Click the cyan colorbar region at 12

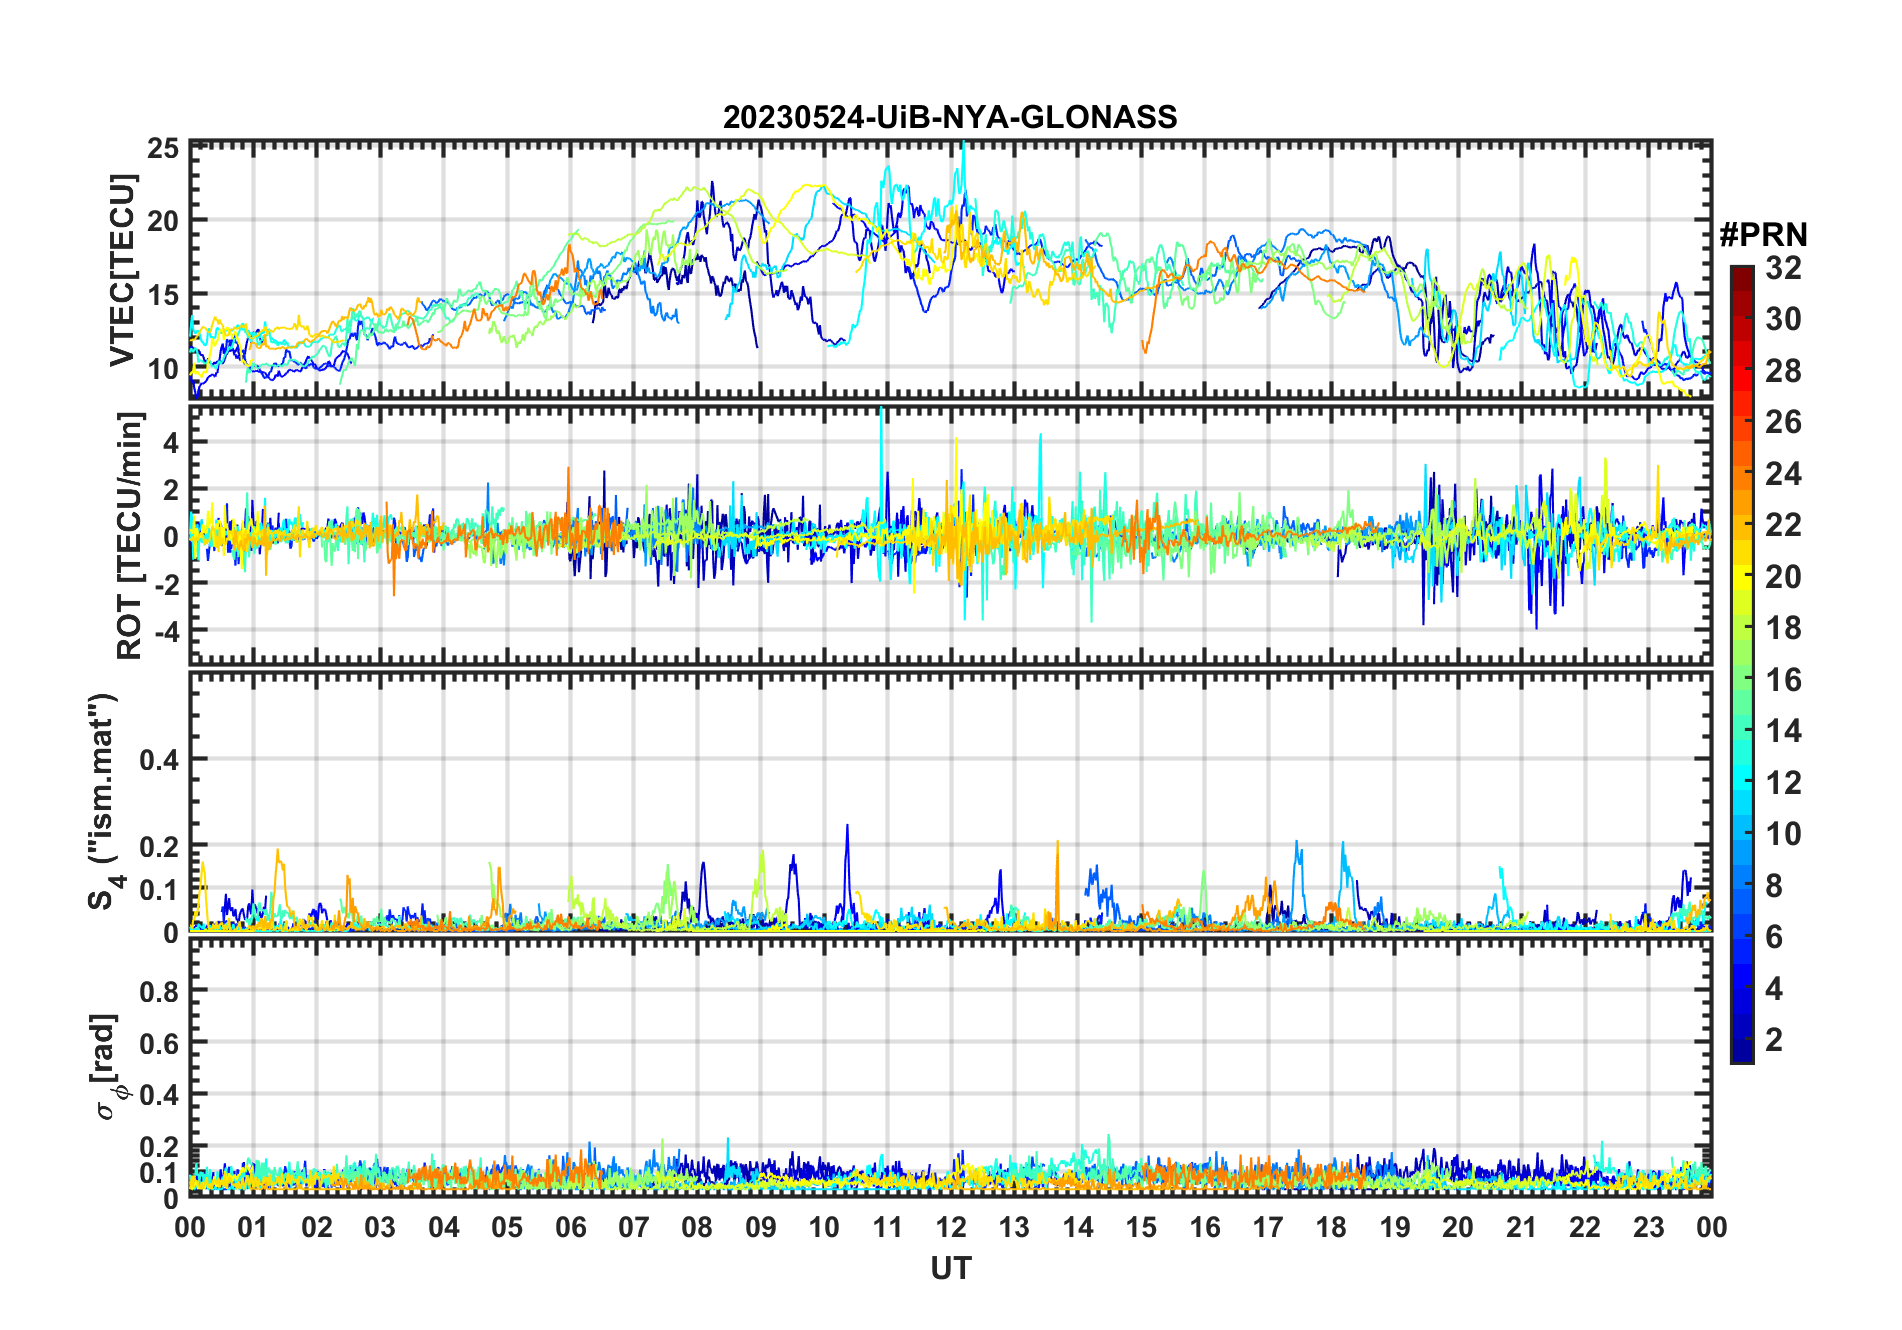coord(1742,783)
